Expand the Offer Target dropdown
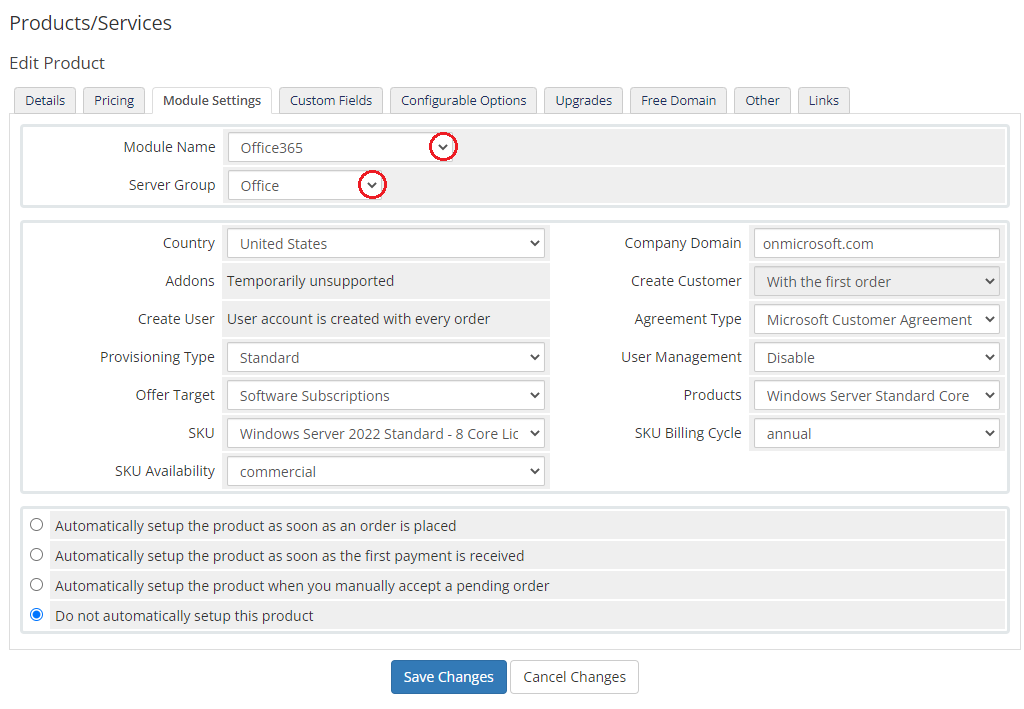 pos(385,395)
